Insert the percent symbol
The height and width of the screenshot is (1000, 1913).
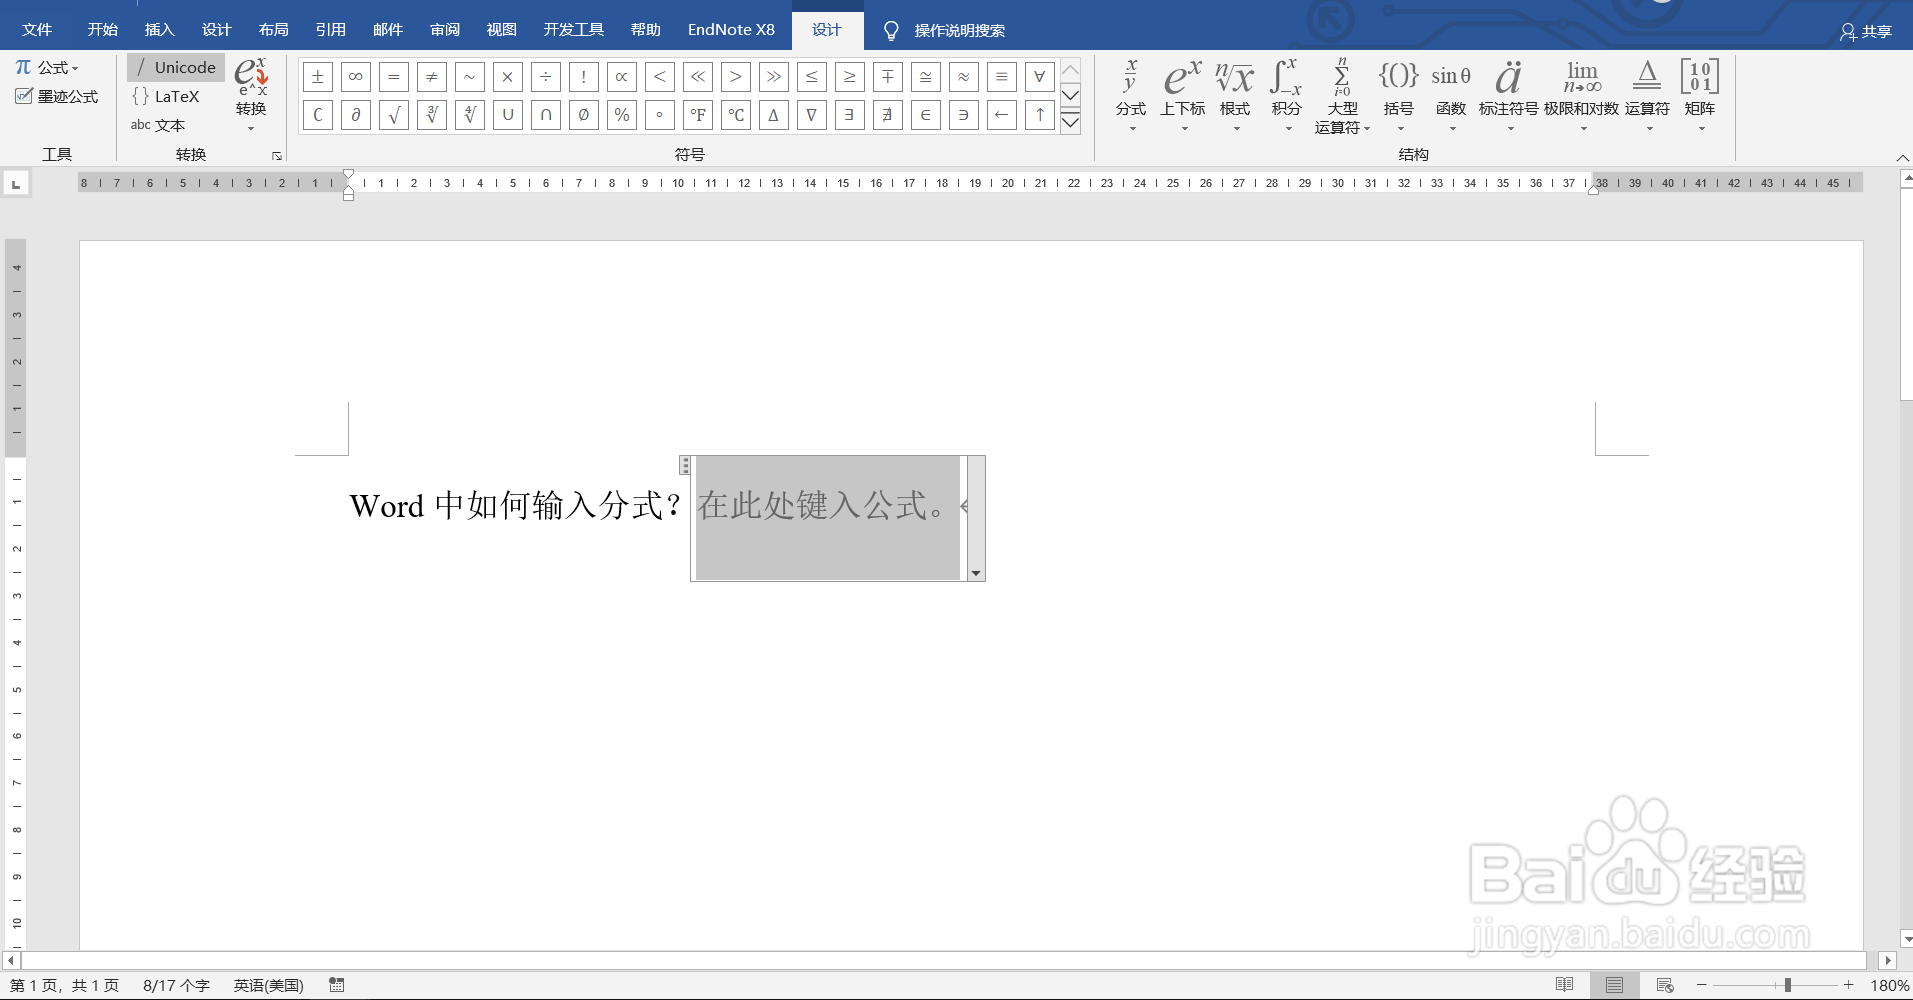[x=622, y=115]
